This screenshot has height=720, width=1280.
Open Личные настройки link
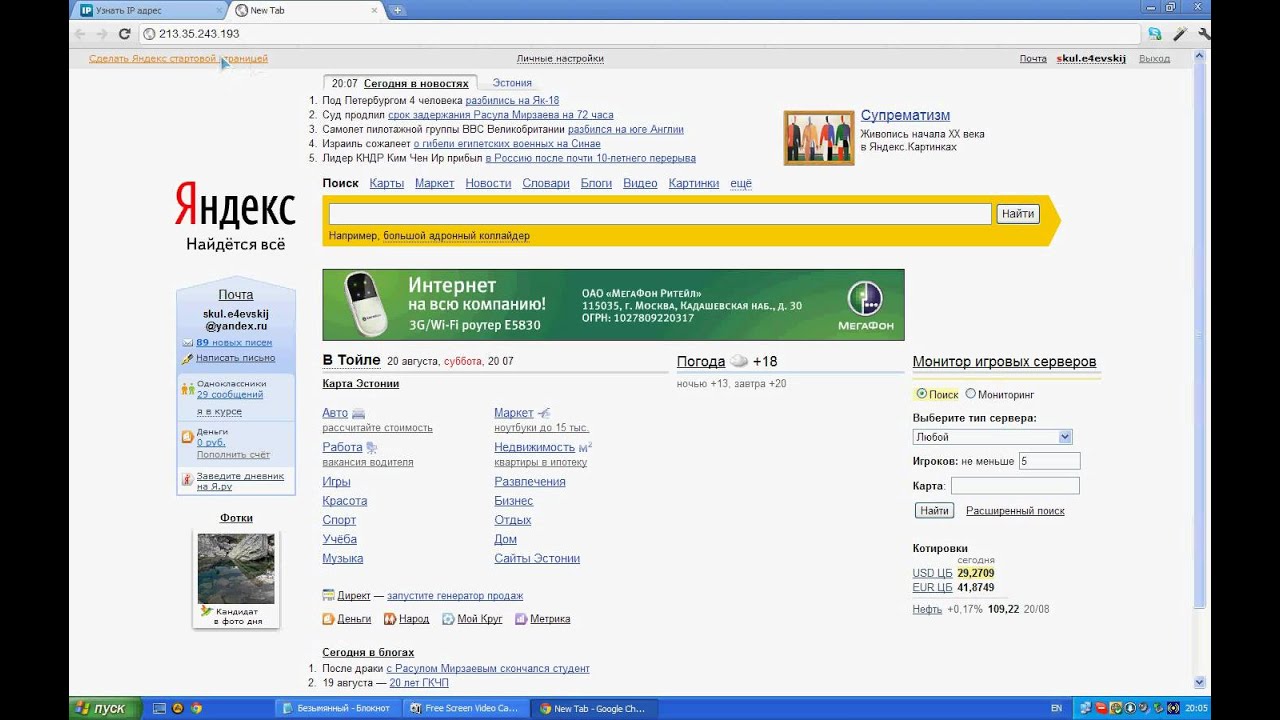pyautogui.click(x=560, y=59)
